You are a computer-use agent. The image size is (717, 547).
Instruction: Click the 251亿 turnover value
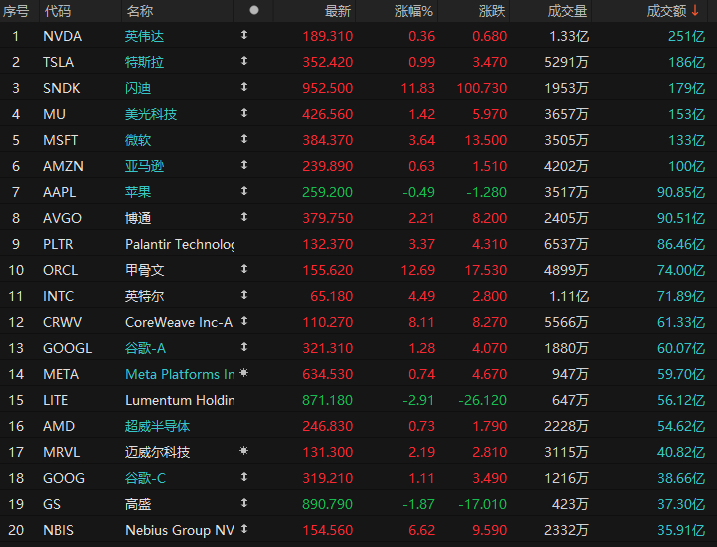tap(686, 36)
